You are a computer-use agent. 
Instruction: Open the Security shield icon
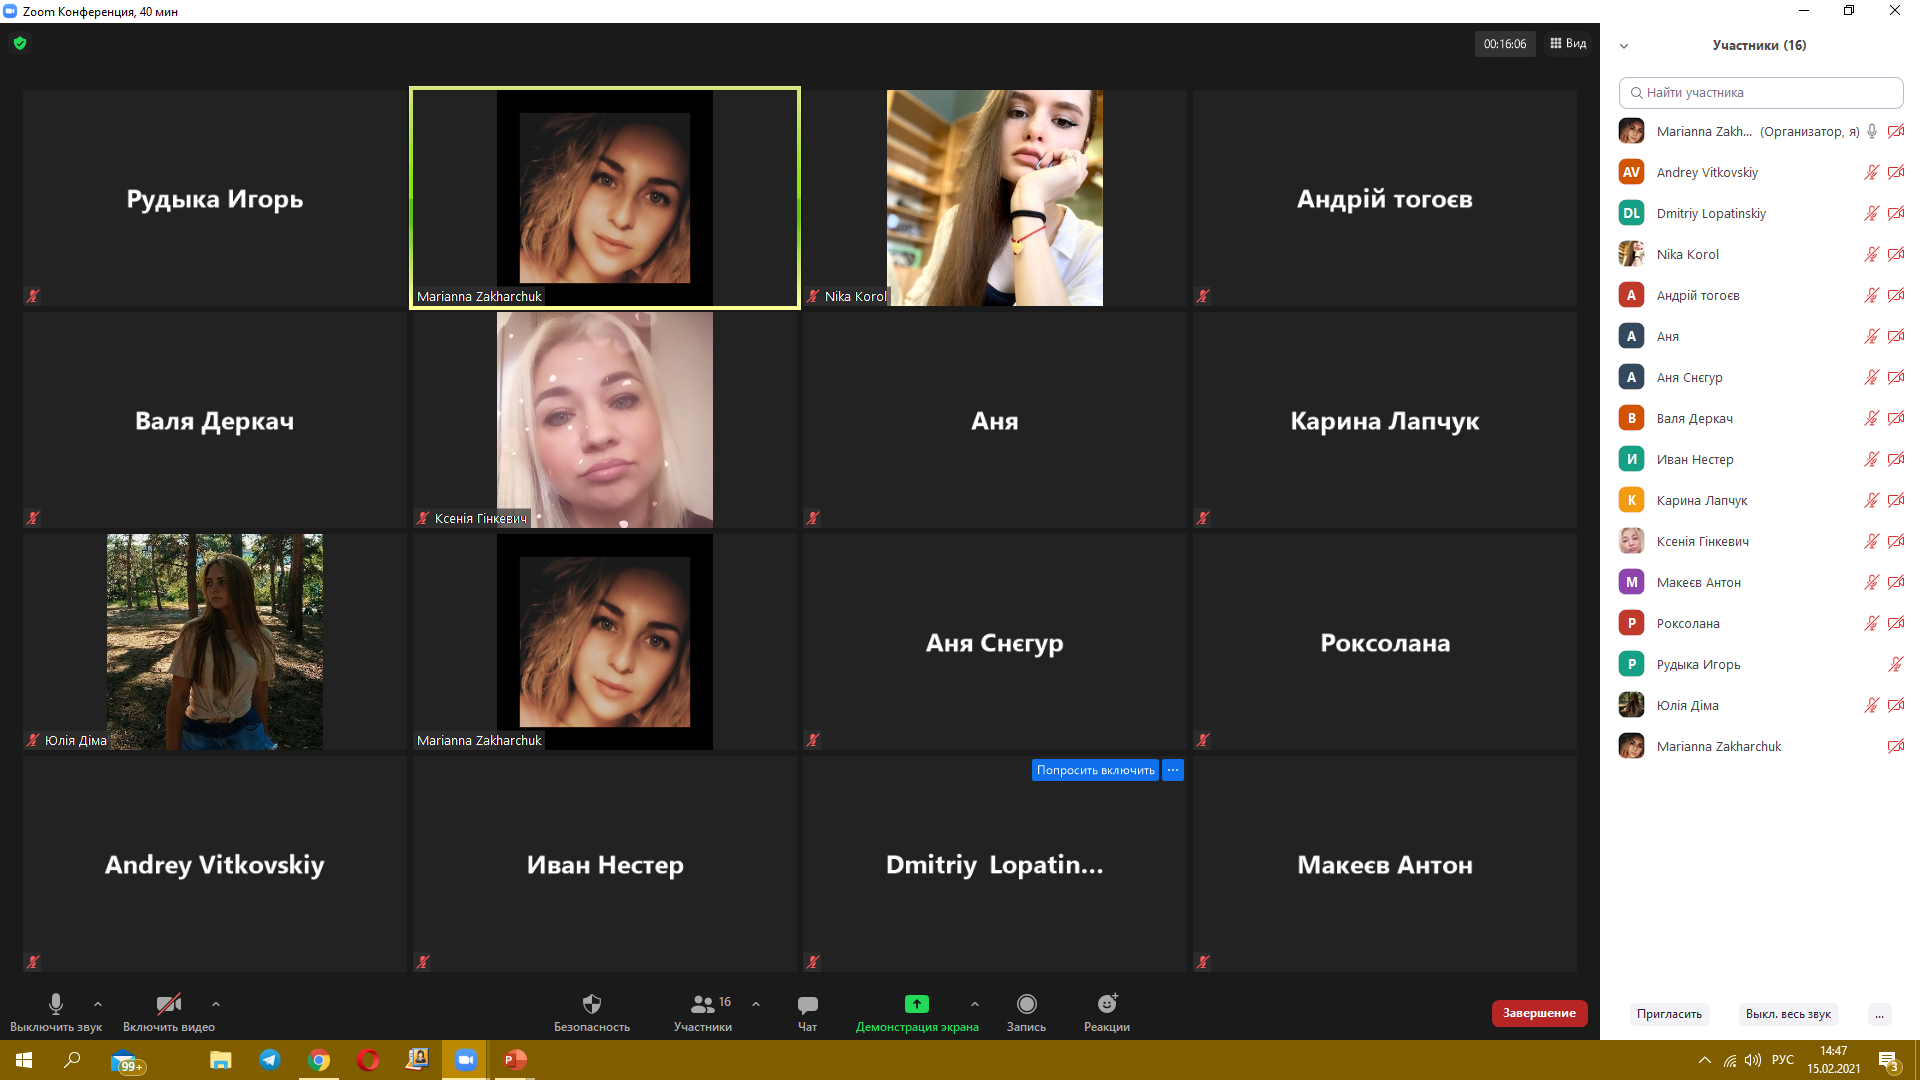click(x=592, y=1004)
